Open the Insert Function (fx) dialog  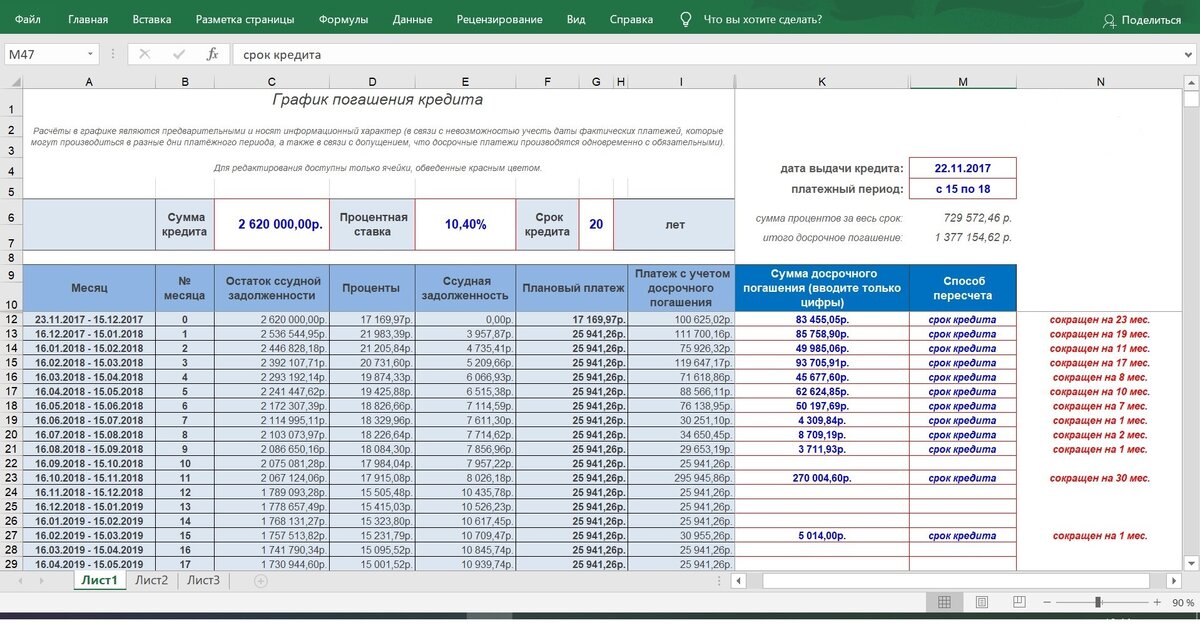pos(212,54)
